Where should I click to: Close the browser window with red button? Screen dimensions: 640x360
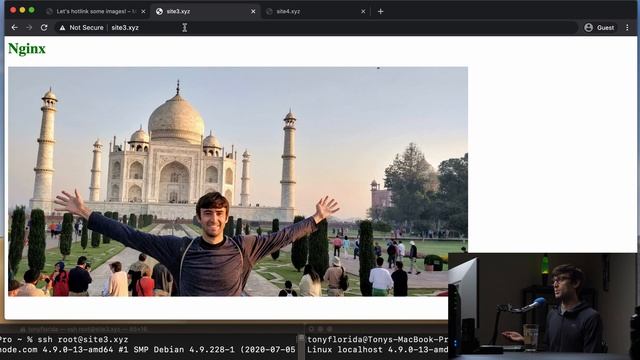coord(13,10)
